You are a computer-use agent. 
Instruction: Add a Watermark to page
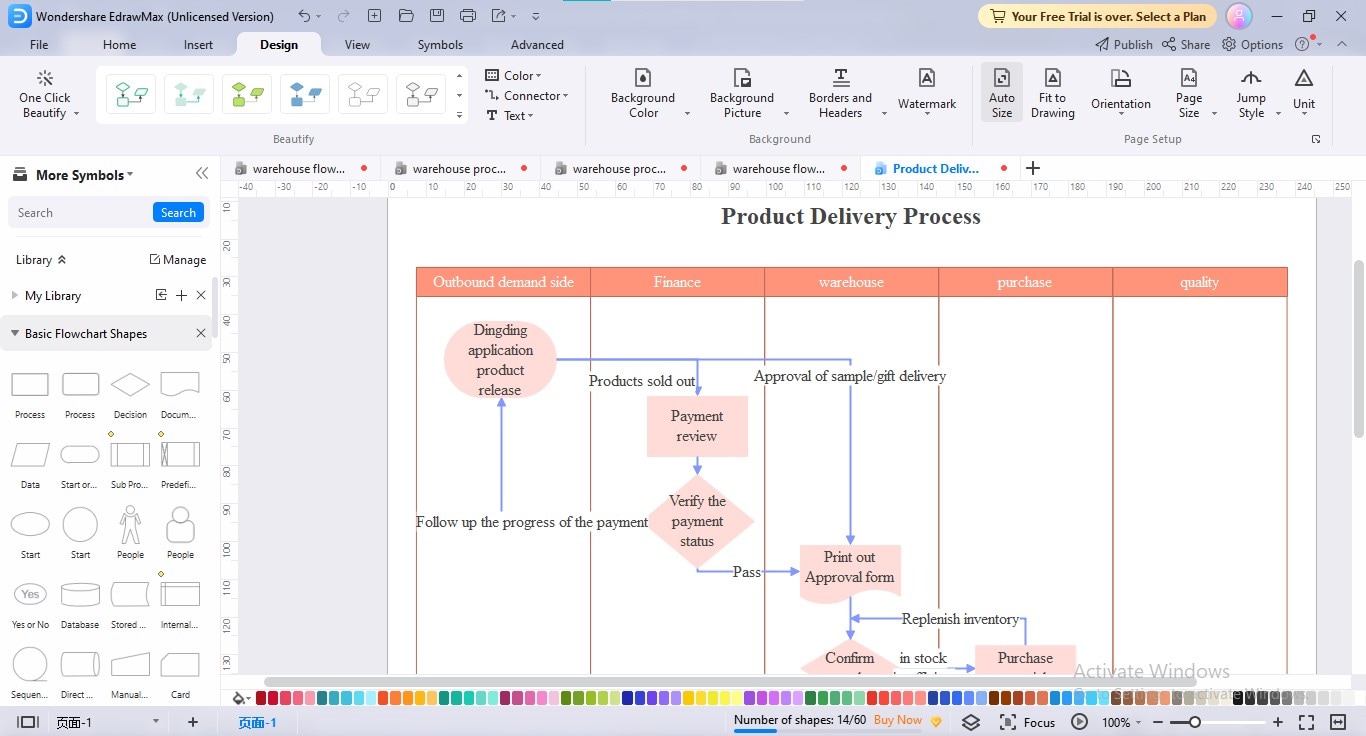click(927, 94)
